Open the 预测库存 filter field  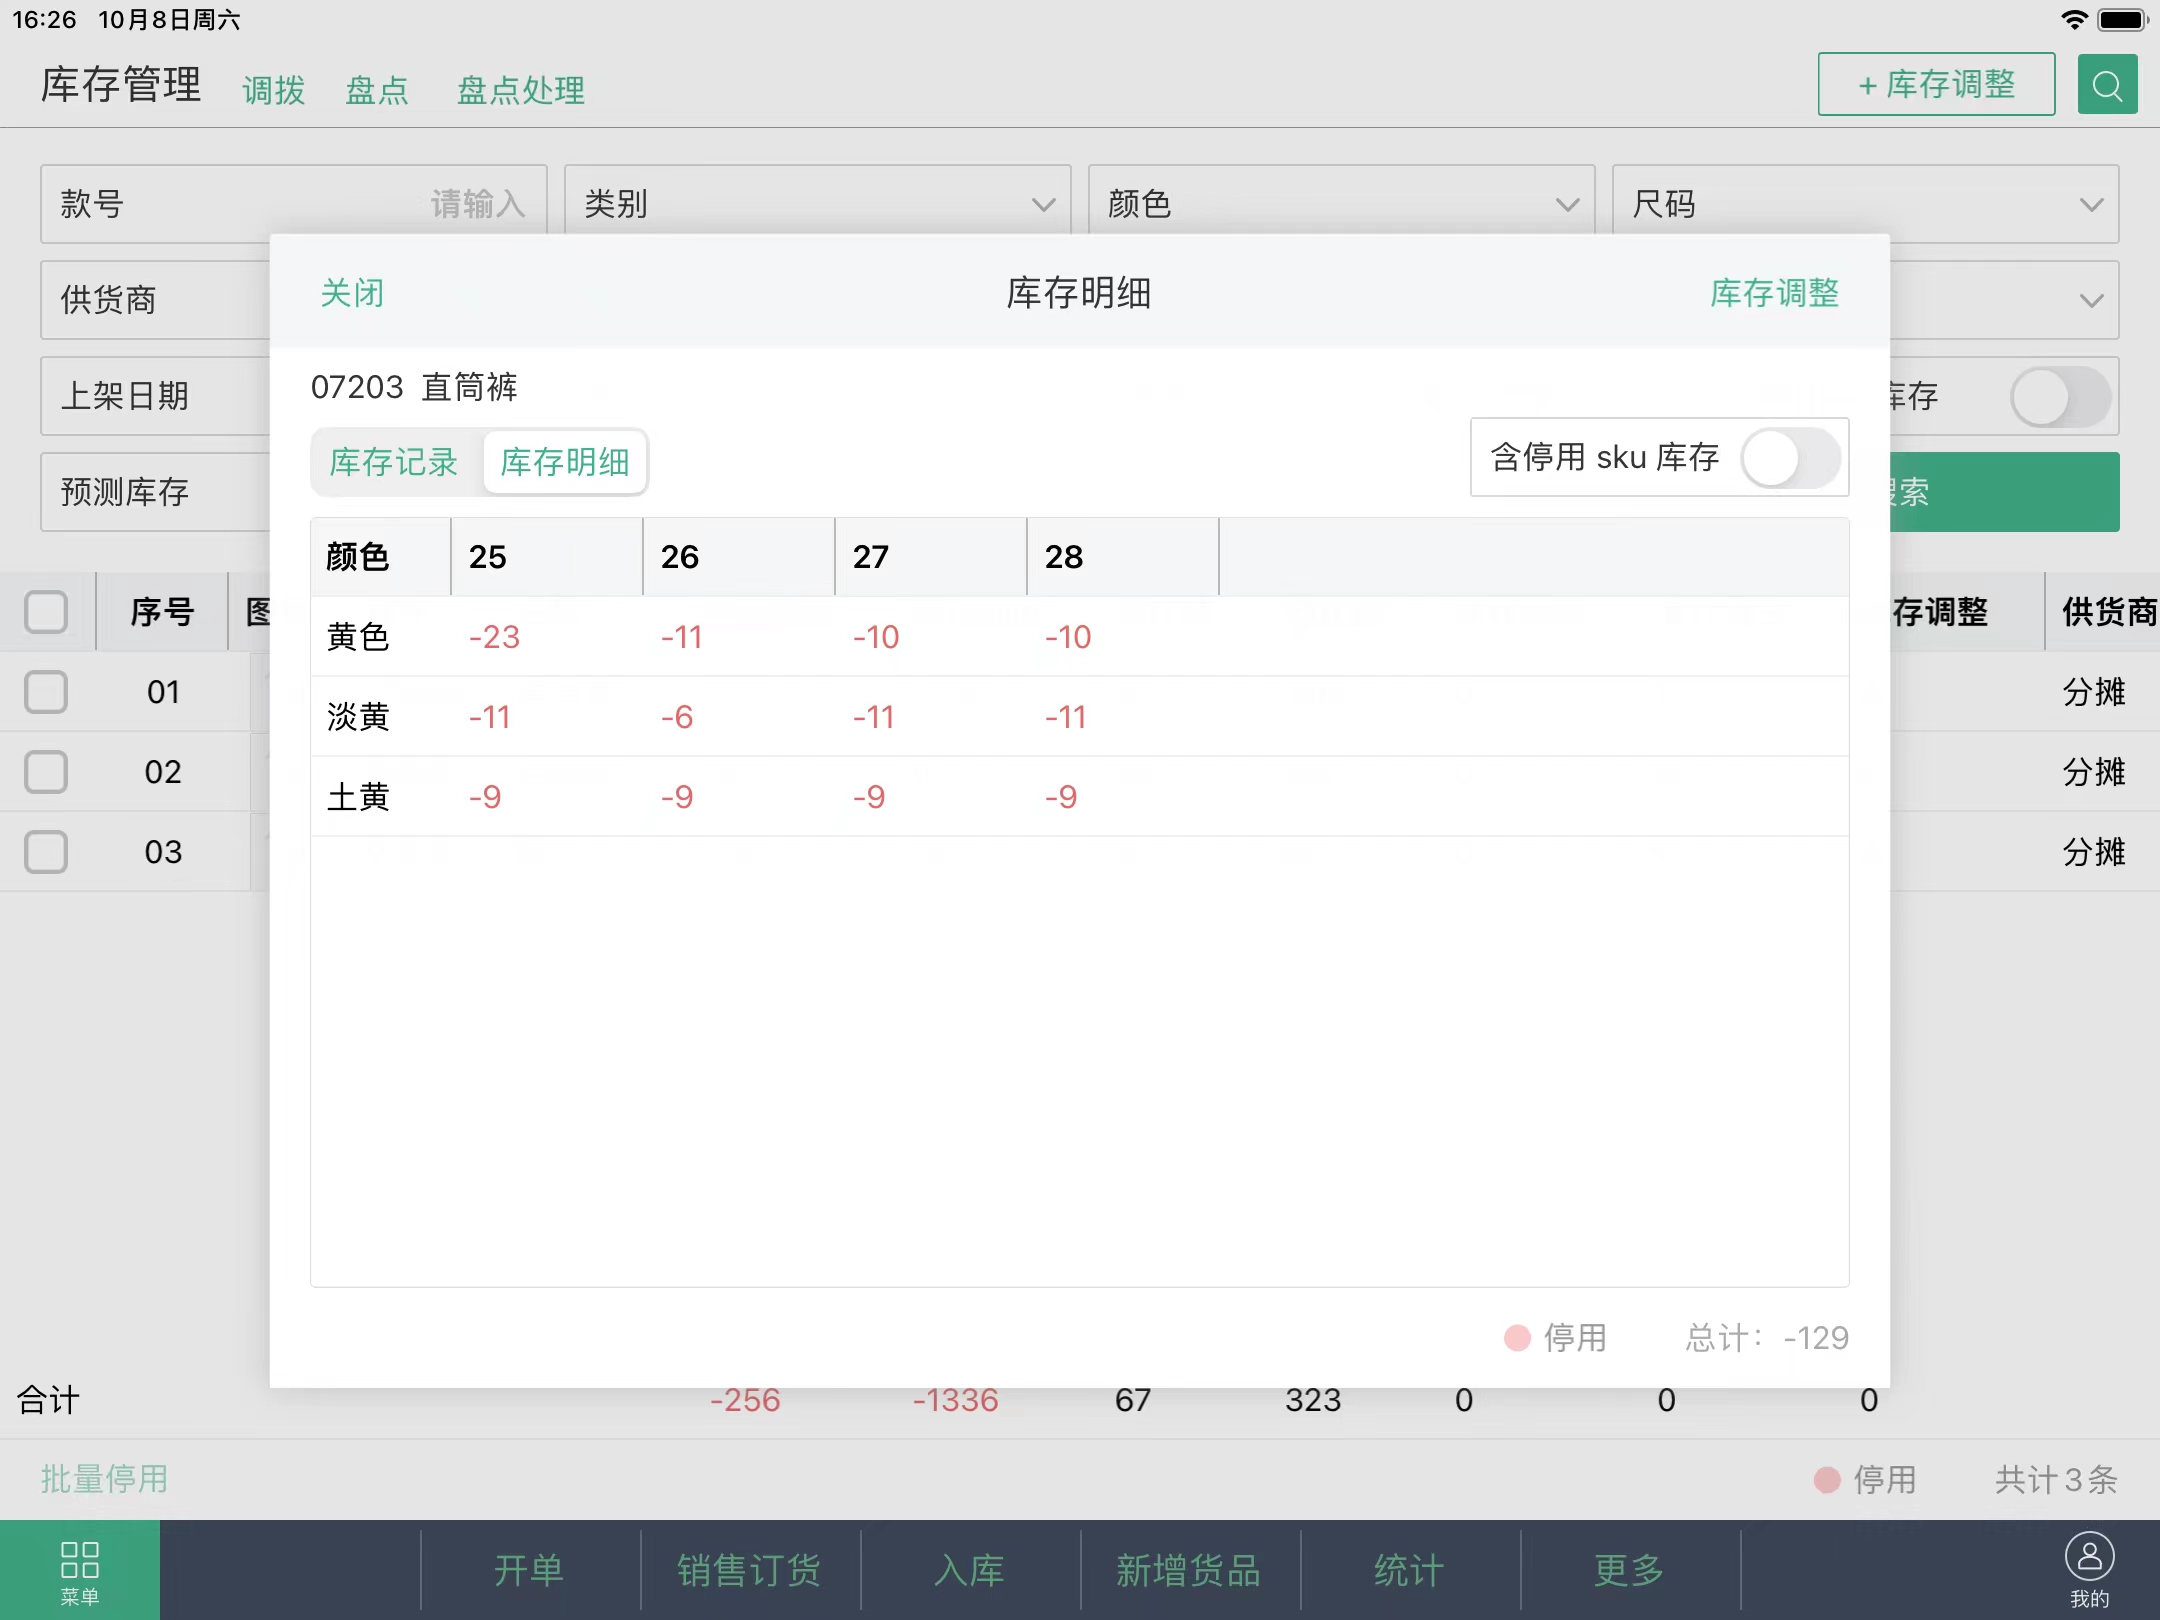[156, 492]
